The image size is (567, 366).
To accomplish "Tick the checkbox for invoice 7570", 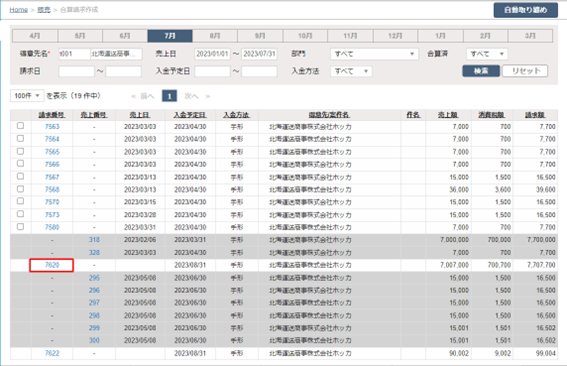I will (x=21, y=201).
